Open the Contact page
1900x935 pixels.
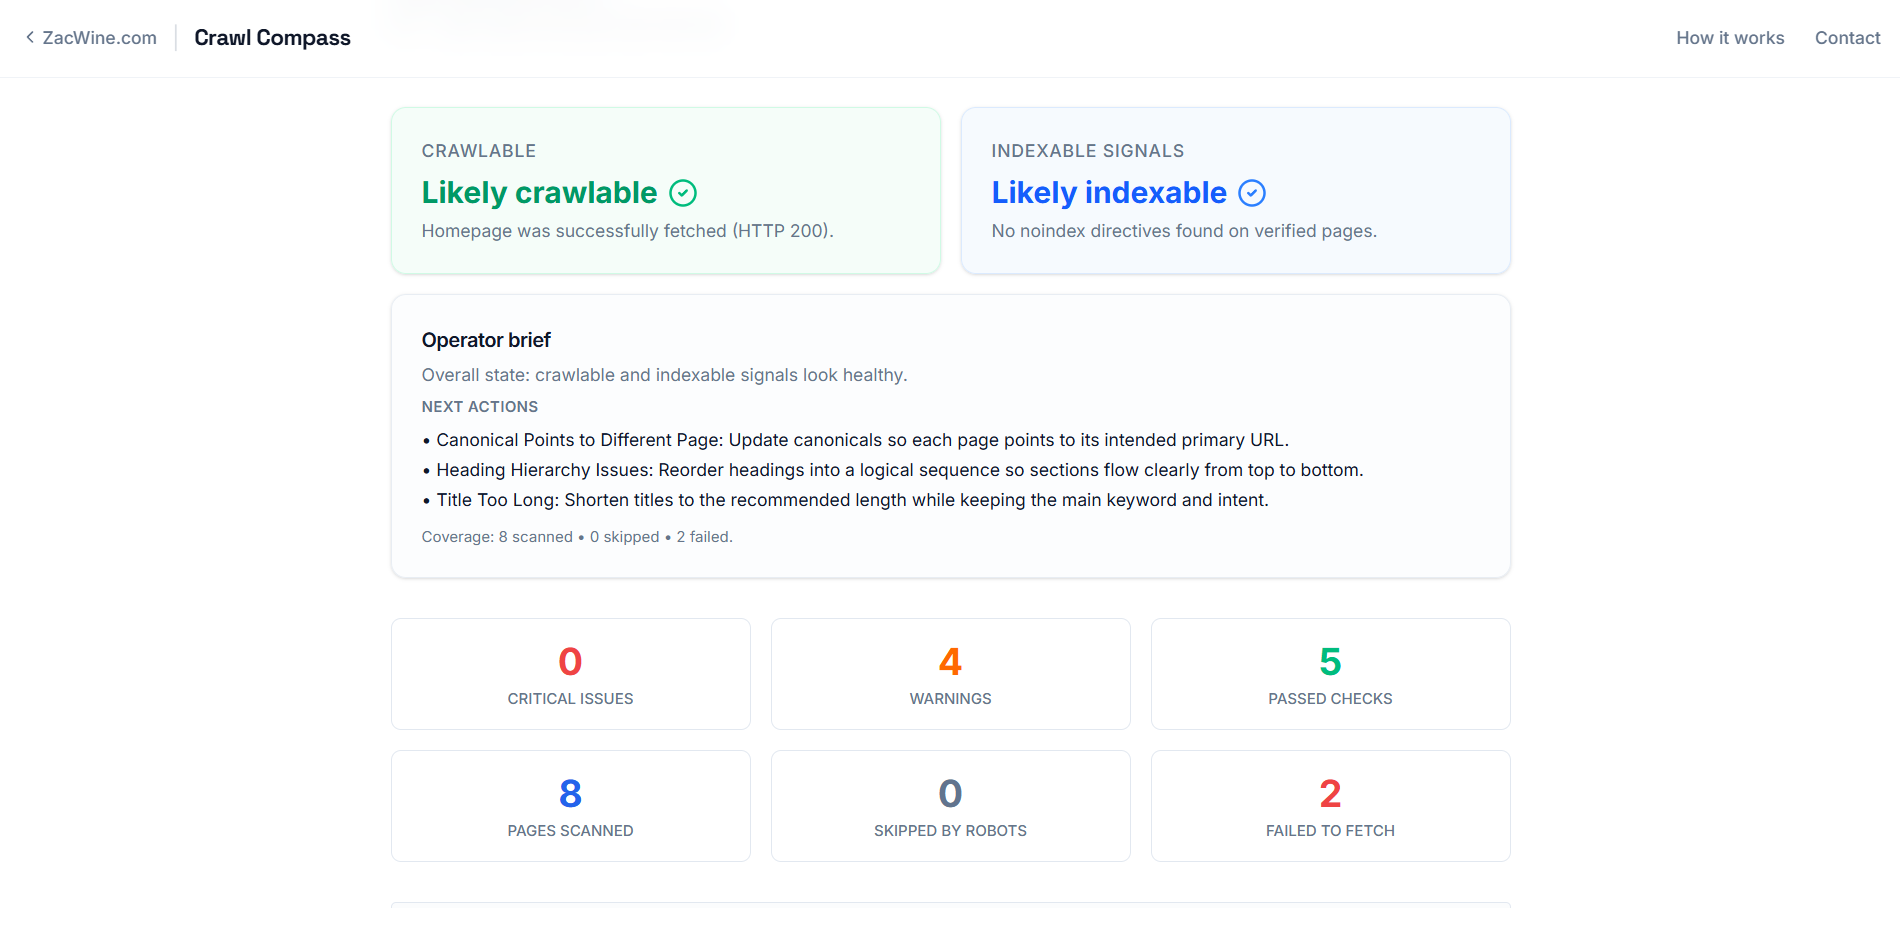tap(1847, 38)
